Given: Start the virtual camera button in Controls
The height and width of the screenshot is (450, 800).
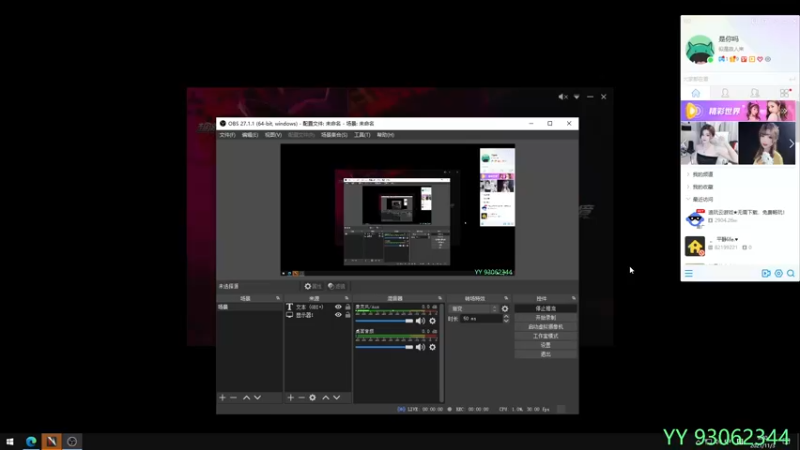Looking at the screenshot, I should [545, 327].
